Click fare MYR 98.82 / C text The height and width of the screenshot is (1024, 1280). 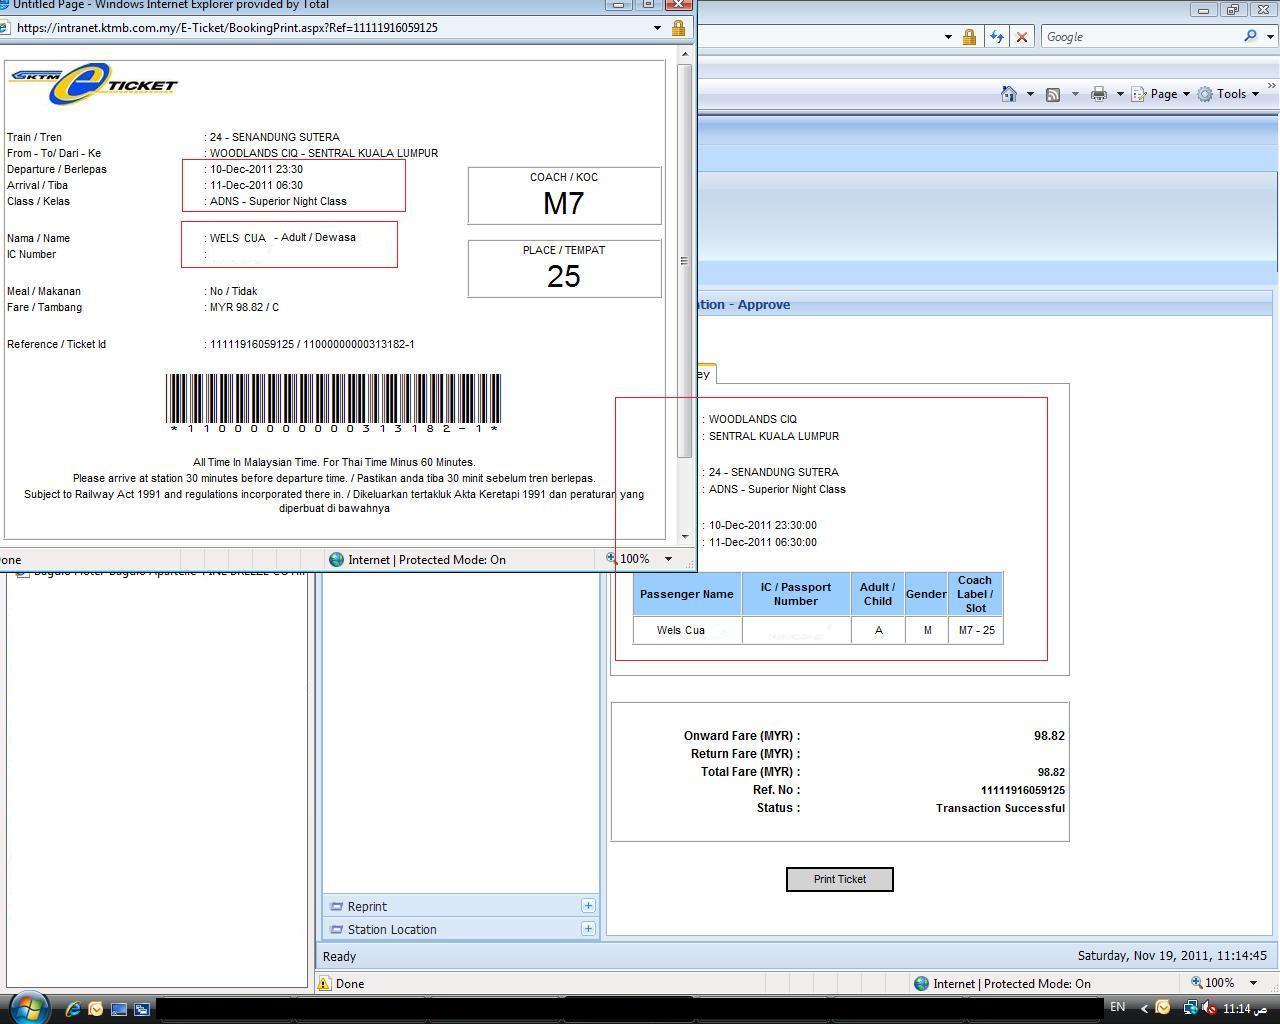(x=244, y=307)
